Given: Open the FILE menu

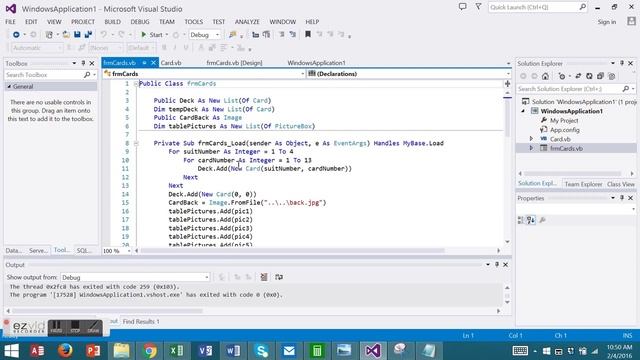Looking at the screenshot, I should pos(11,22).
